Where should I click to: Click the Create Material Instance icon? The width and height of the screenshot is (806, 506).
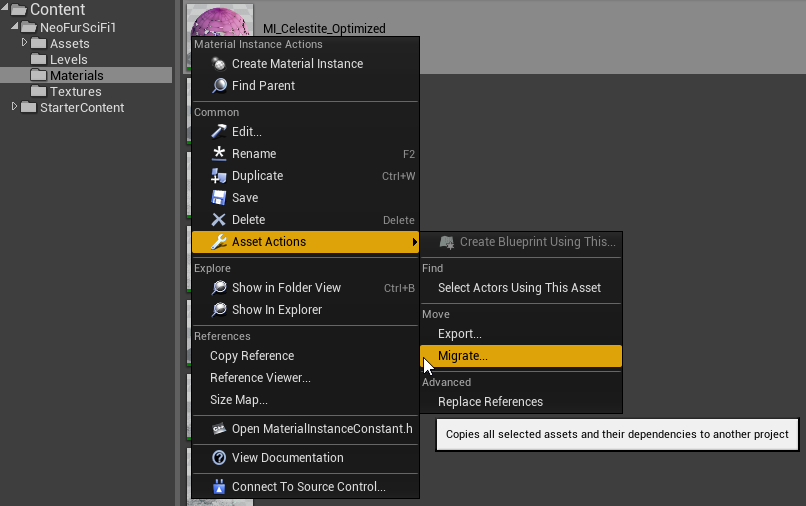point(219,64)
